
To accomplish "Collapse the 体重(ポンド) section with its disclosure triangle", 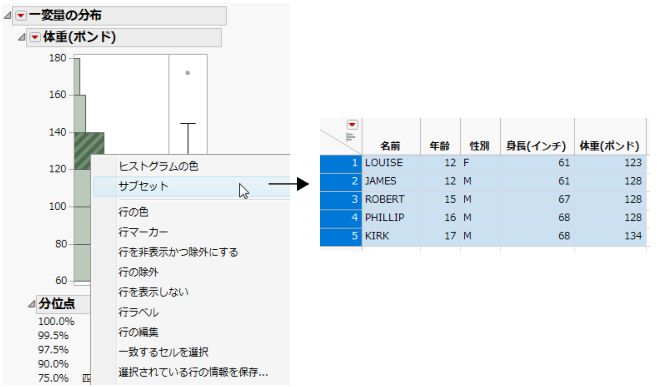I will coord(22,37).
